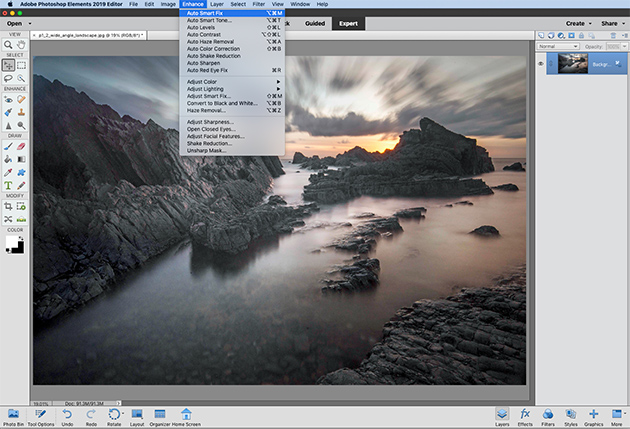630x429 pixels.
Task: Select the Crop tool
Action: (8, 206)
